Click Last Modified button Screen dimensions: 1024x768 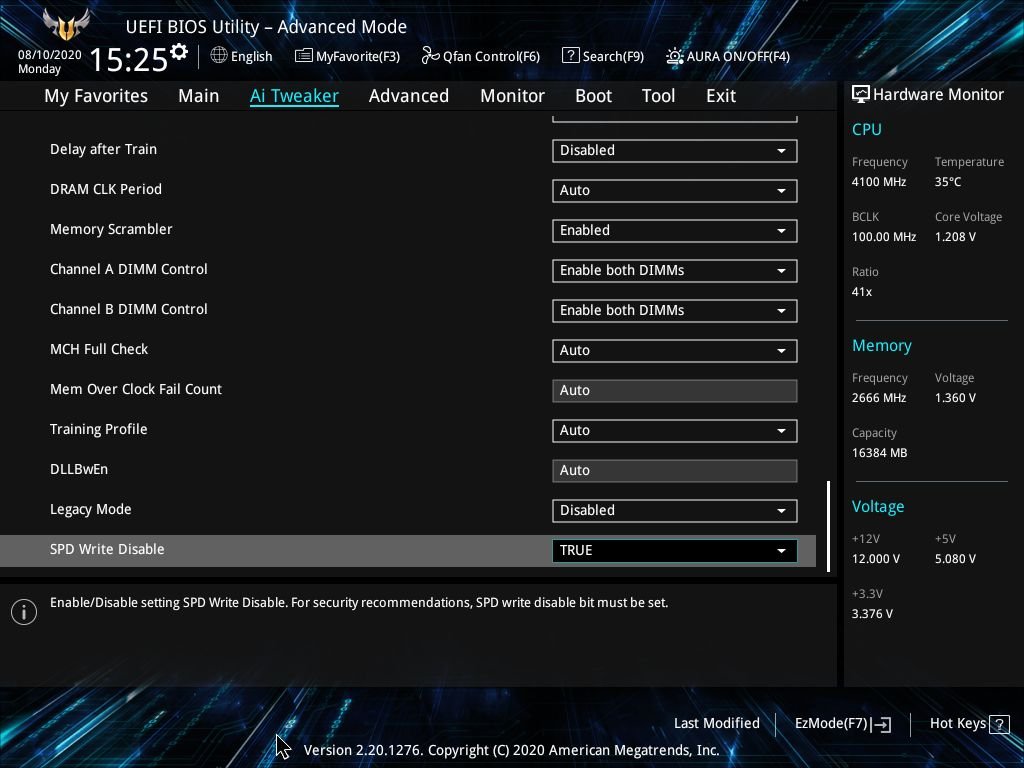pos(716,724)
